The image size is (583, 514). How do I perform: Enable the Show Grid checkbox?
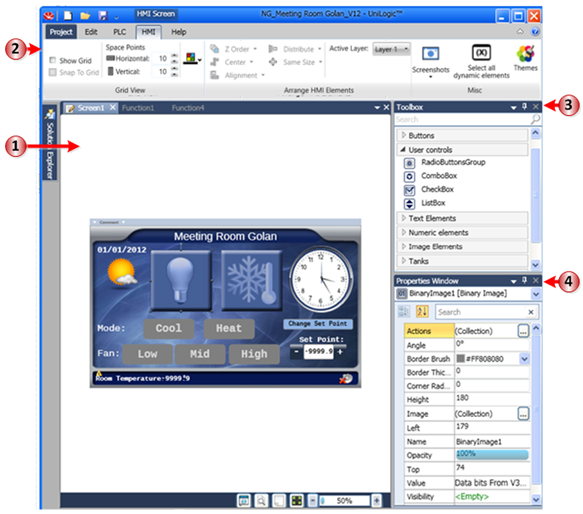(52, 60)
